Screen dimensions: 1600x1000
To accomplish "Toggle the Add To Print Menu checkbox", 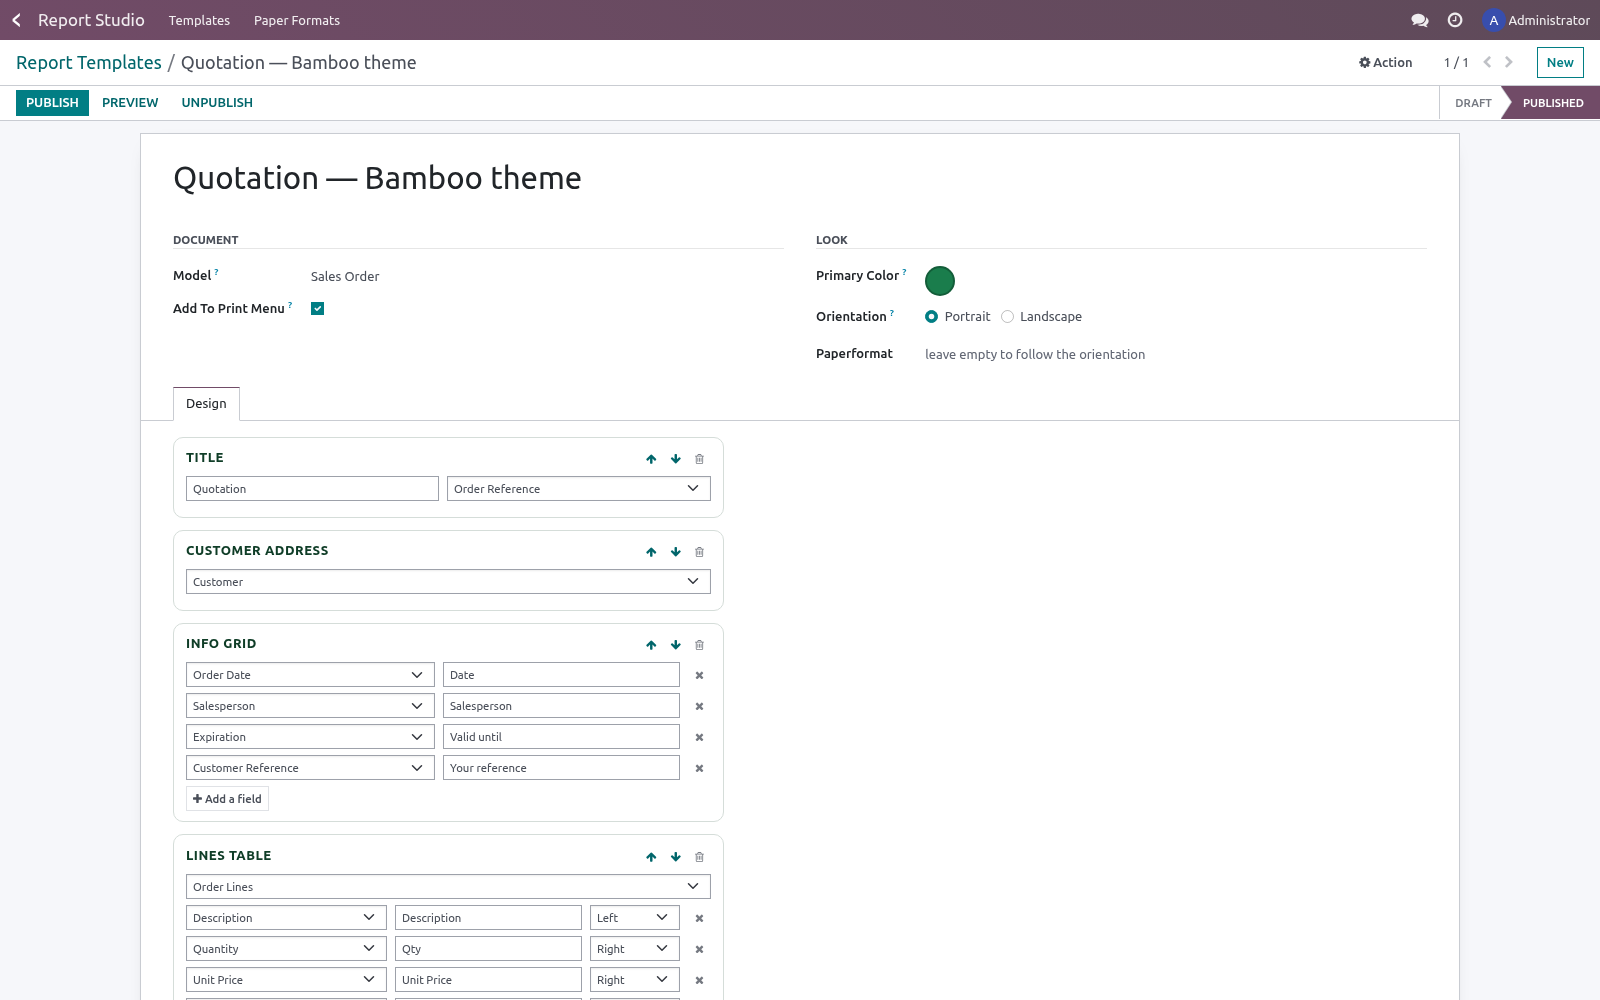I will click(317, 308).
